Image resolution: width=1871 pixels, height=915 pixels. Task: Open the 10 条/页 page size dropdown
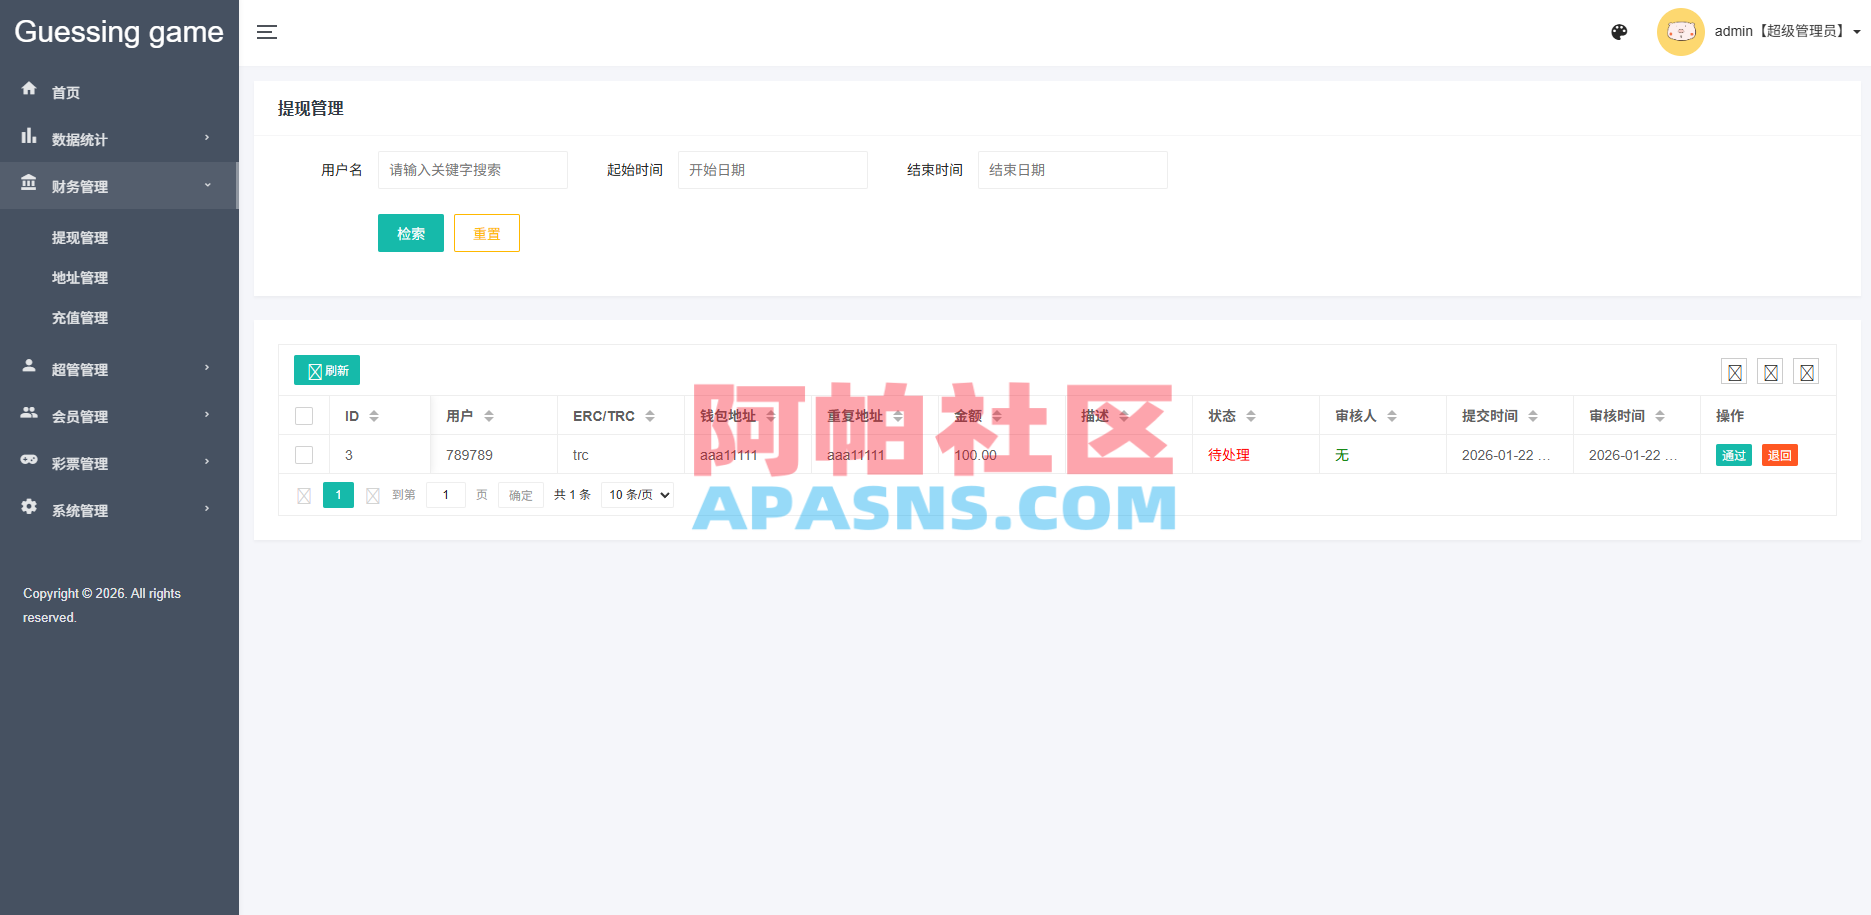pyautogui.click(x=637, y=495)
